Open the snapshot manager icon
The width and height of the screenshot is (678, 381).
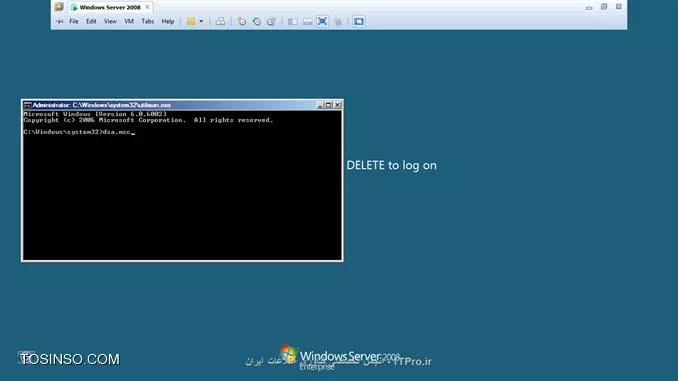(x=272, y=21)
